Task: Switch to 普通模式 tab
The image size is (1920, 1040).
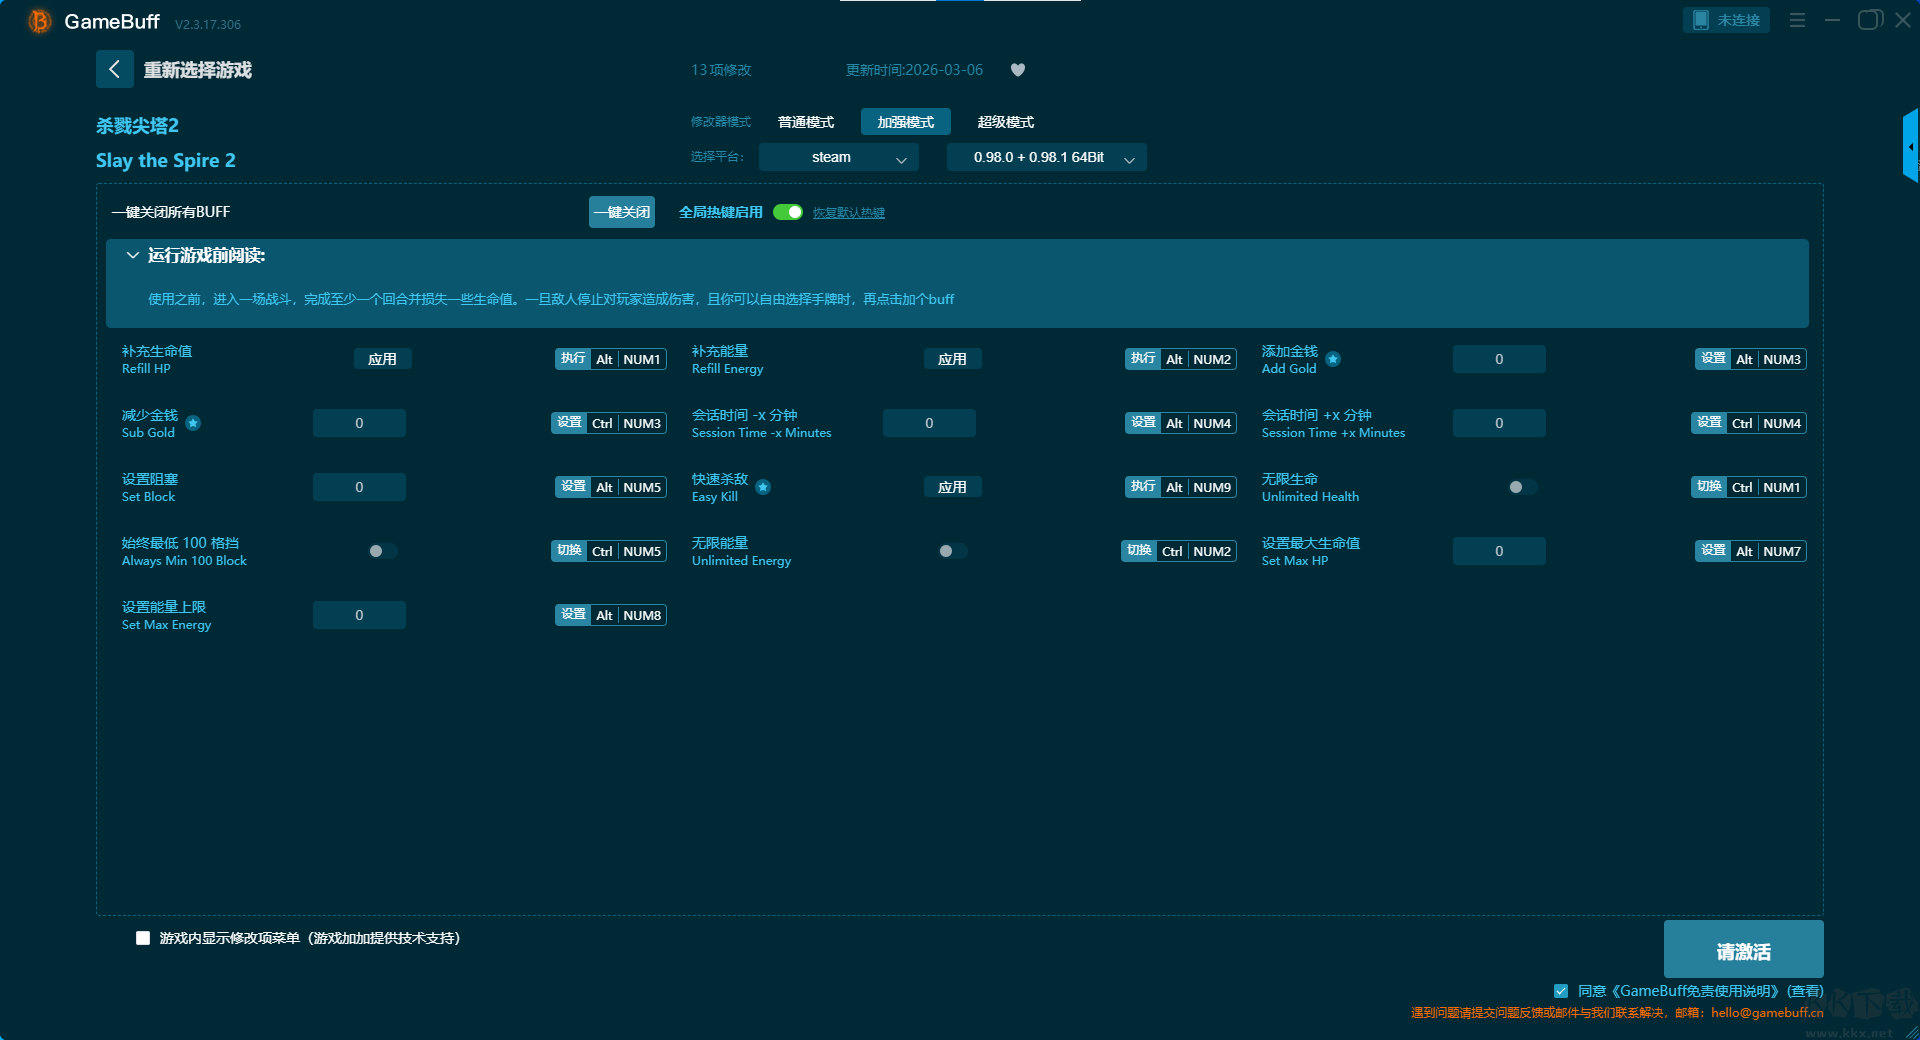Action: (x=806, y=122)
